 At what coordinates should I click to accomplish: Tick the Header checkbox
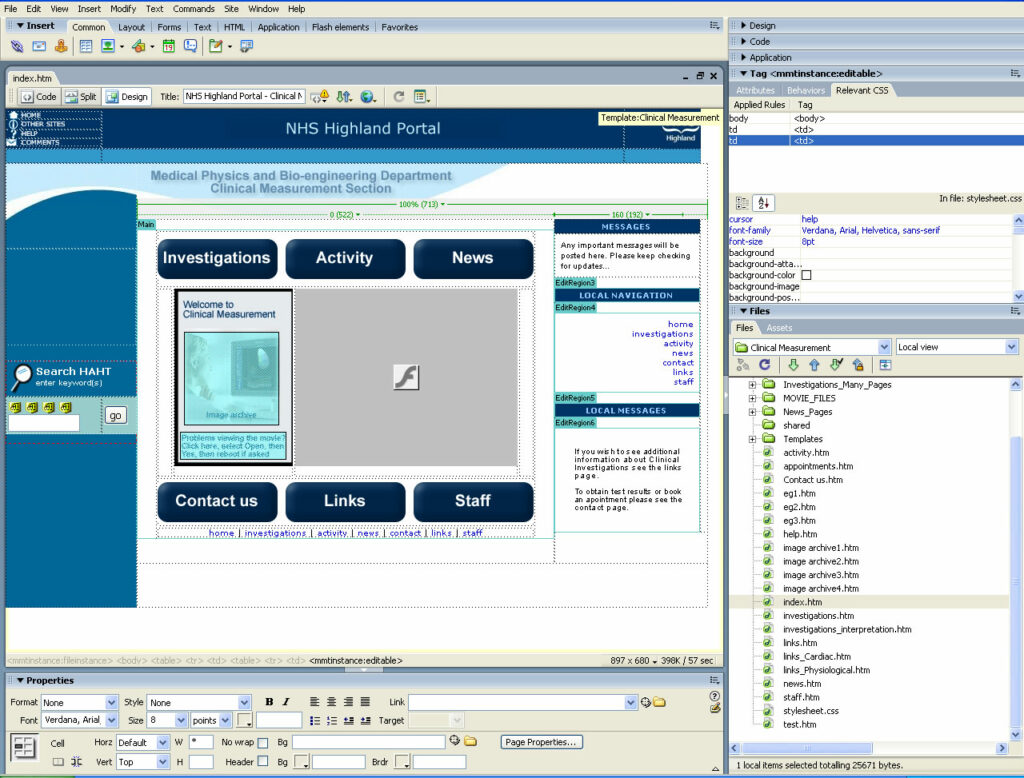[263, 762]
